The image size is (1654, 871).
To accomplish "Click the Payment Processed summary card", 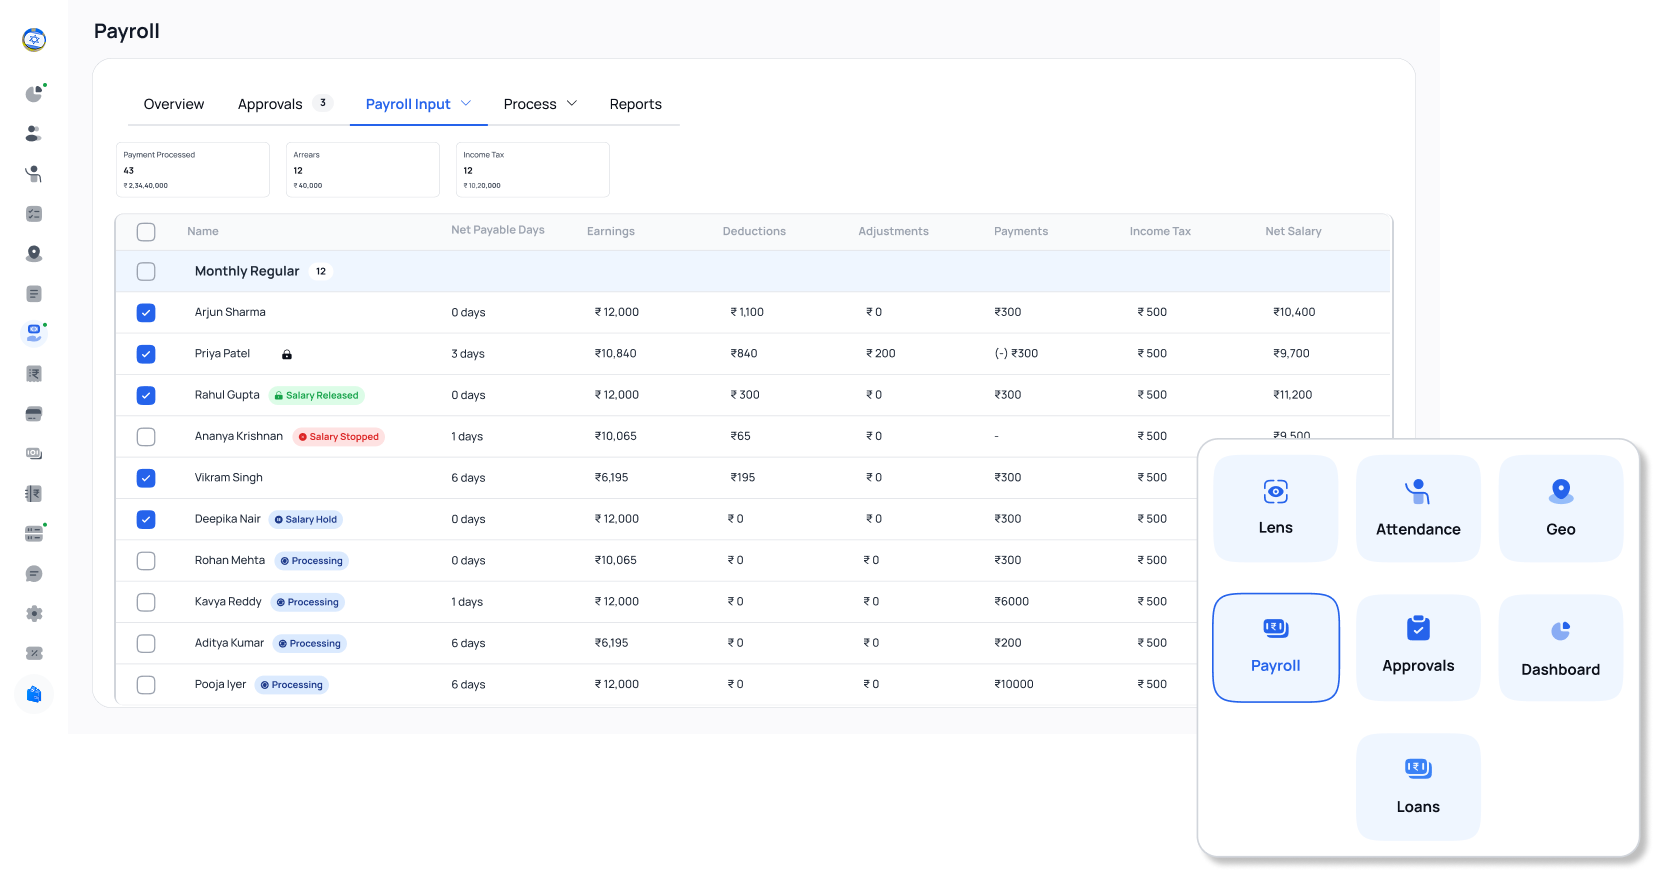I will (x=193, y=170).
